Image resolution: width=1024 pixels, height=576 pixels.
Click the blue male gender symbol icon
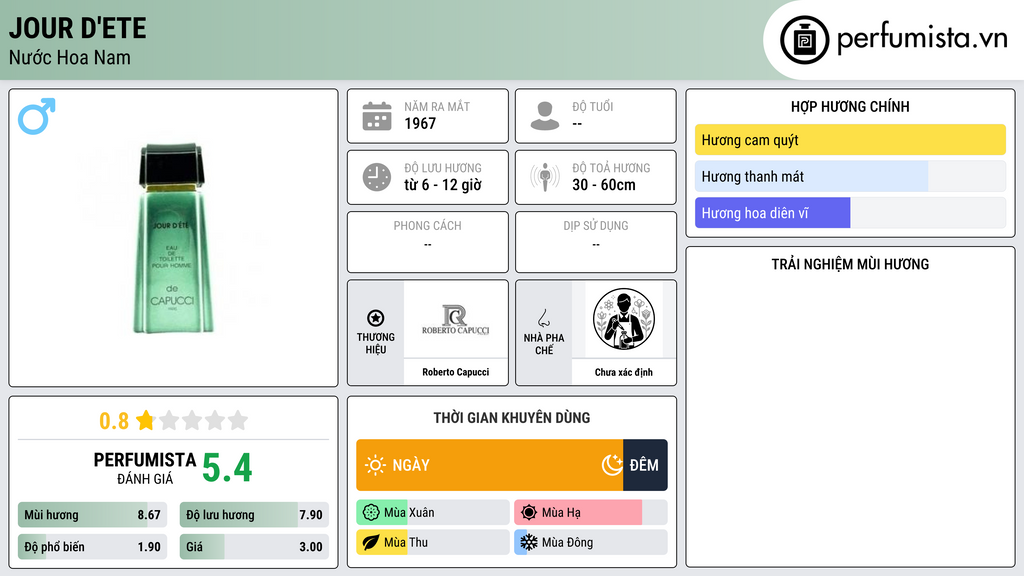pos(37,116)
